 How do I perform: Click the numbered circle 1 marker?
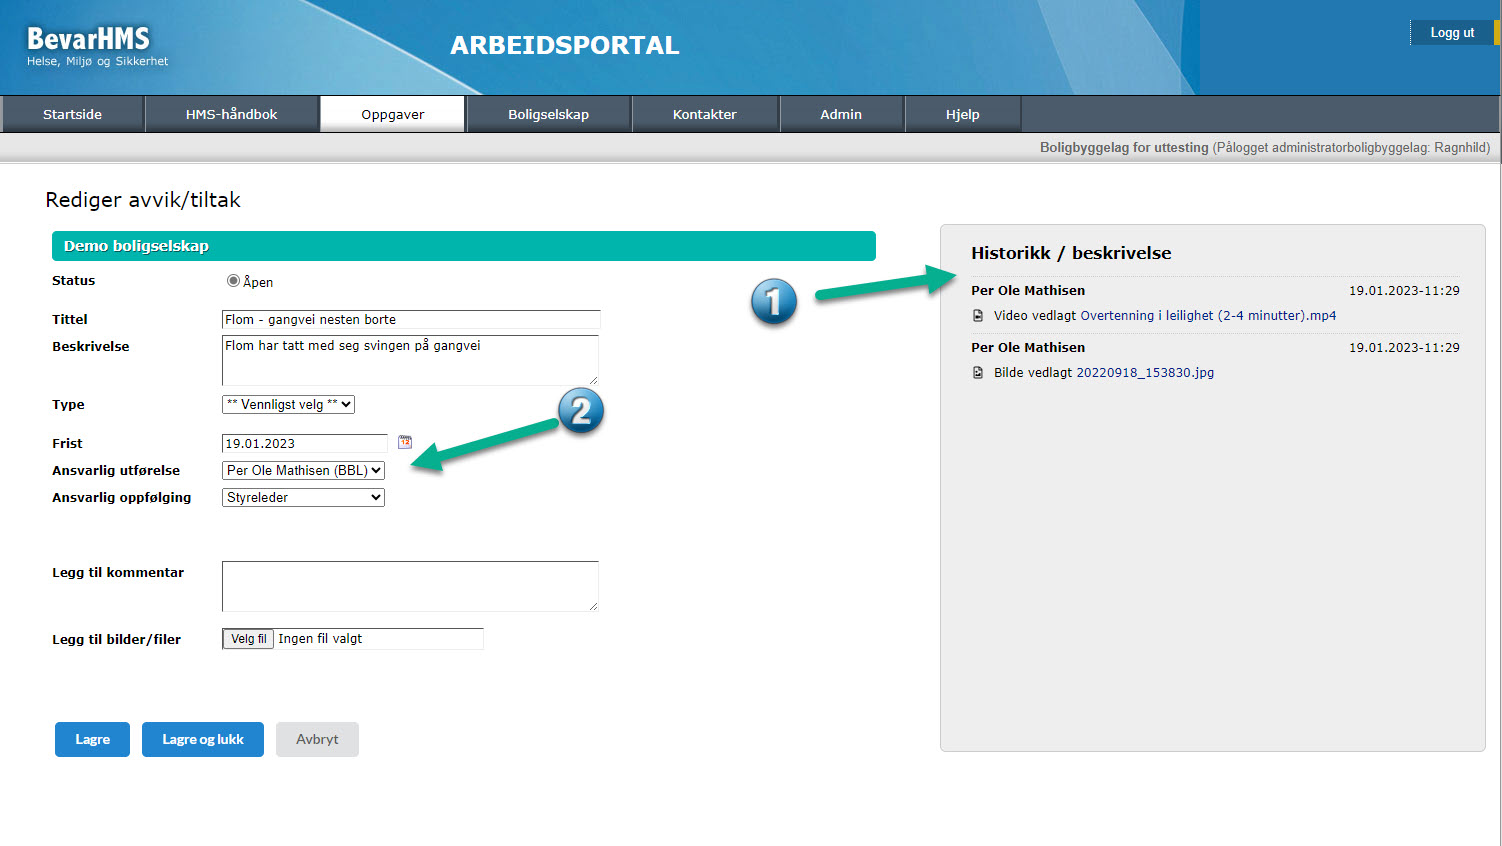(x=773, y=302)
